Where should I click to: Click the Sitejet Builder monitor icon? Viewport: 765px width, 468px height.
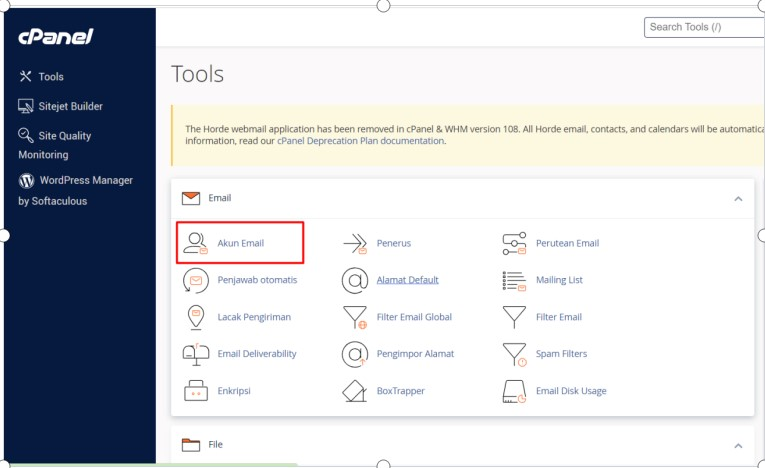(25, 106)
